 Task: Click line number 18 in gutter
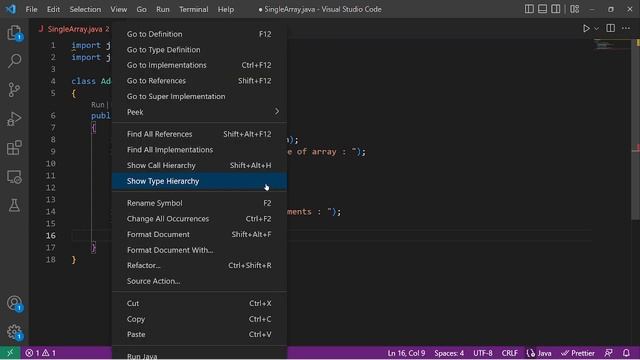coord(51,260)
